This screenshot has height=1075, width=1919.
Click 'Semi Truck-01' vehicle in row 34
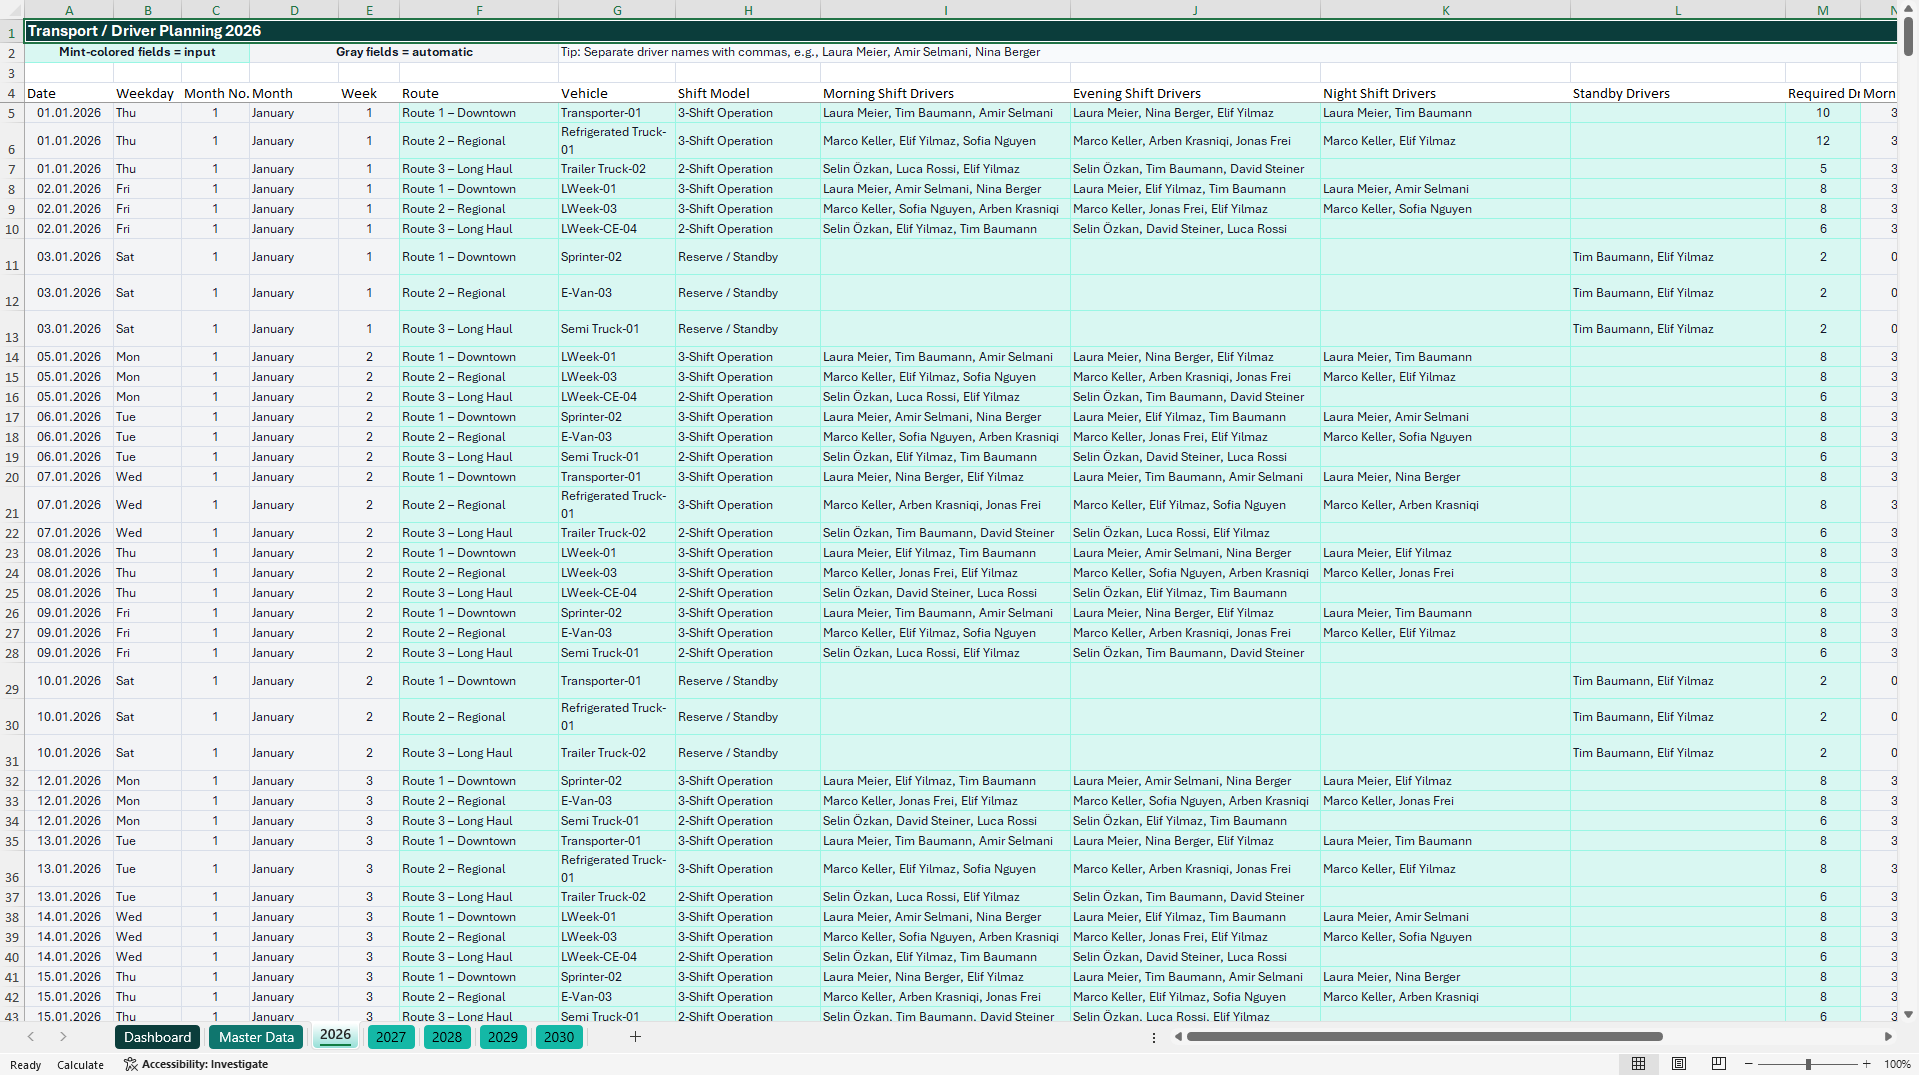click(x=617, y=821)
